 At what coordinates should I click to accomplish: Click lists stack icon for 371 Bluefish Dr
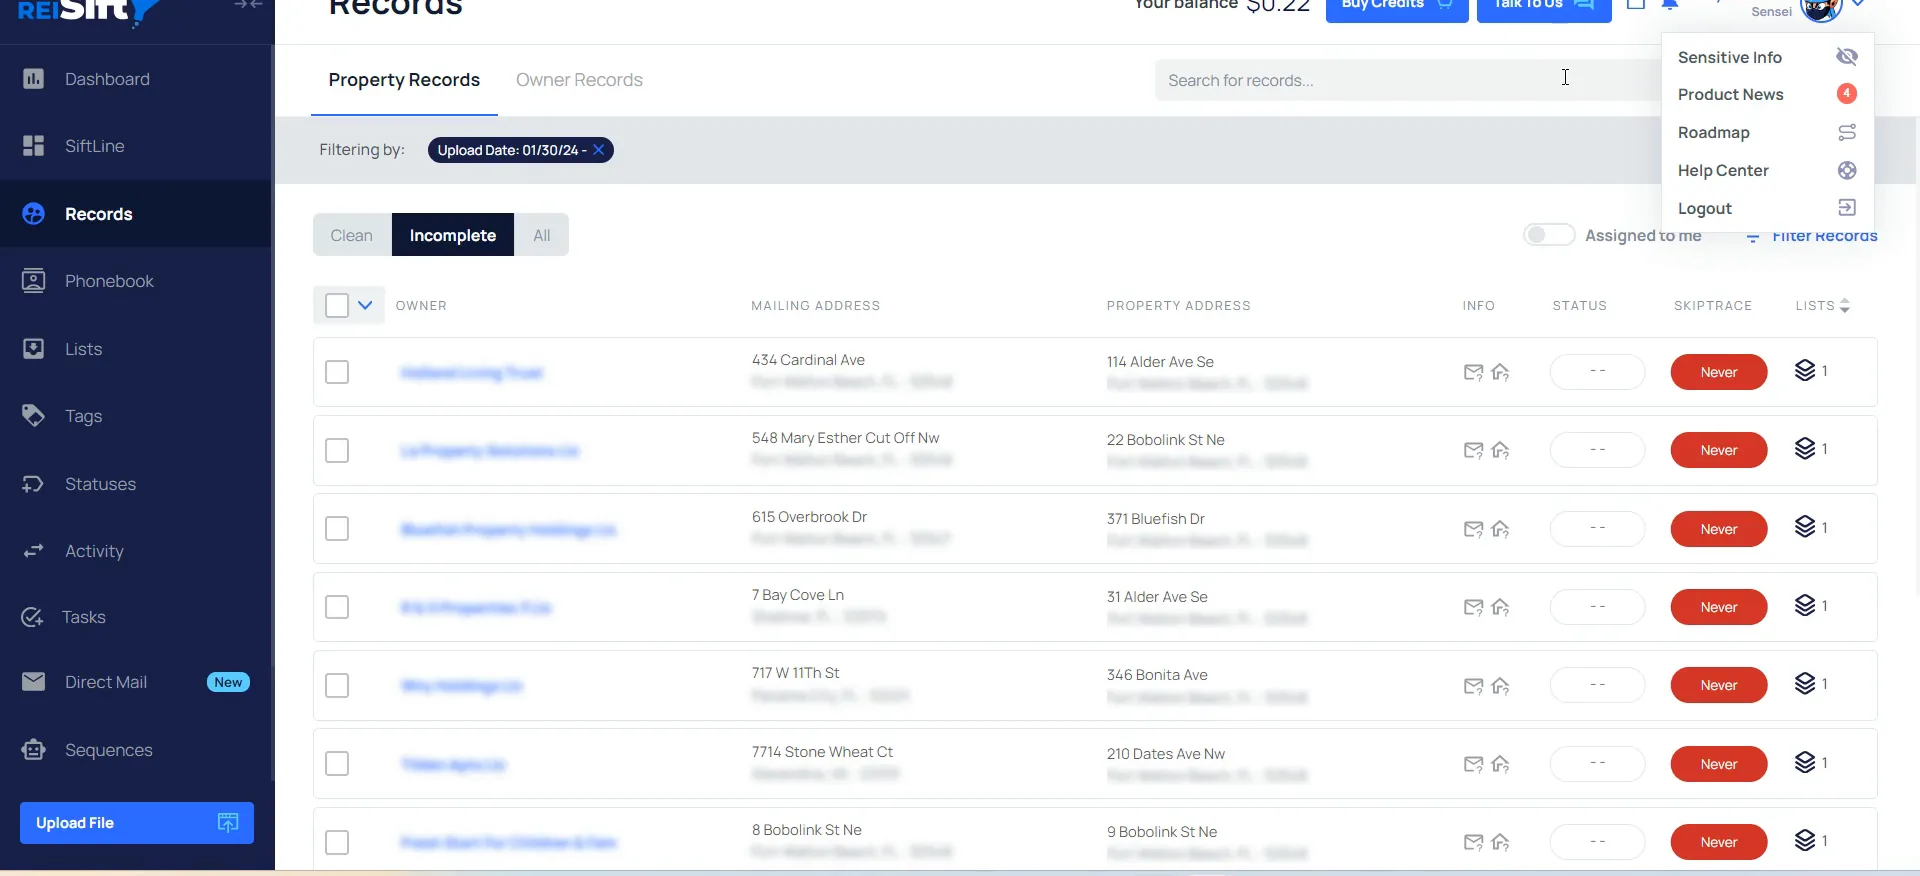[1805, 527]
